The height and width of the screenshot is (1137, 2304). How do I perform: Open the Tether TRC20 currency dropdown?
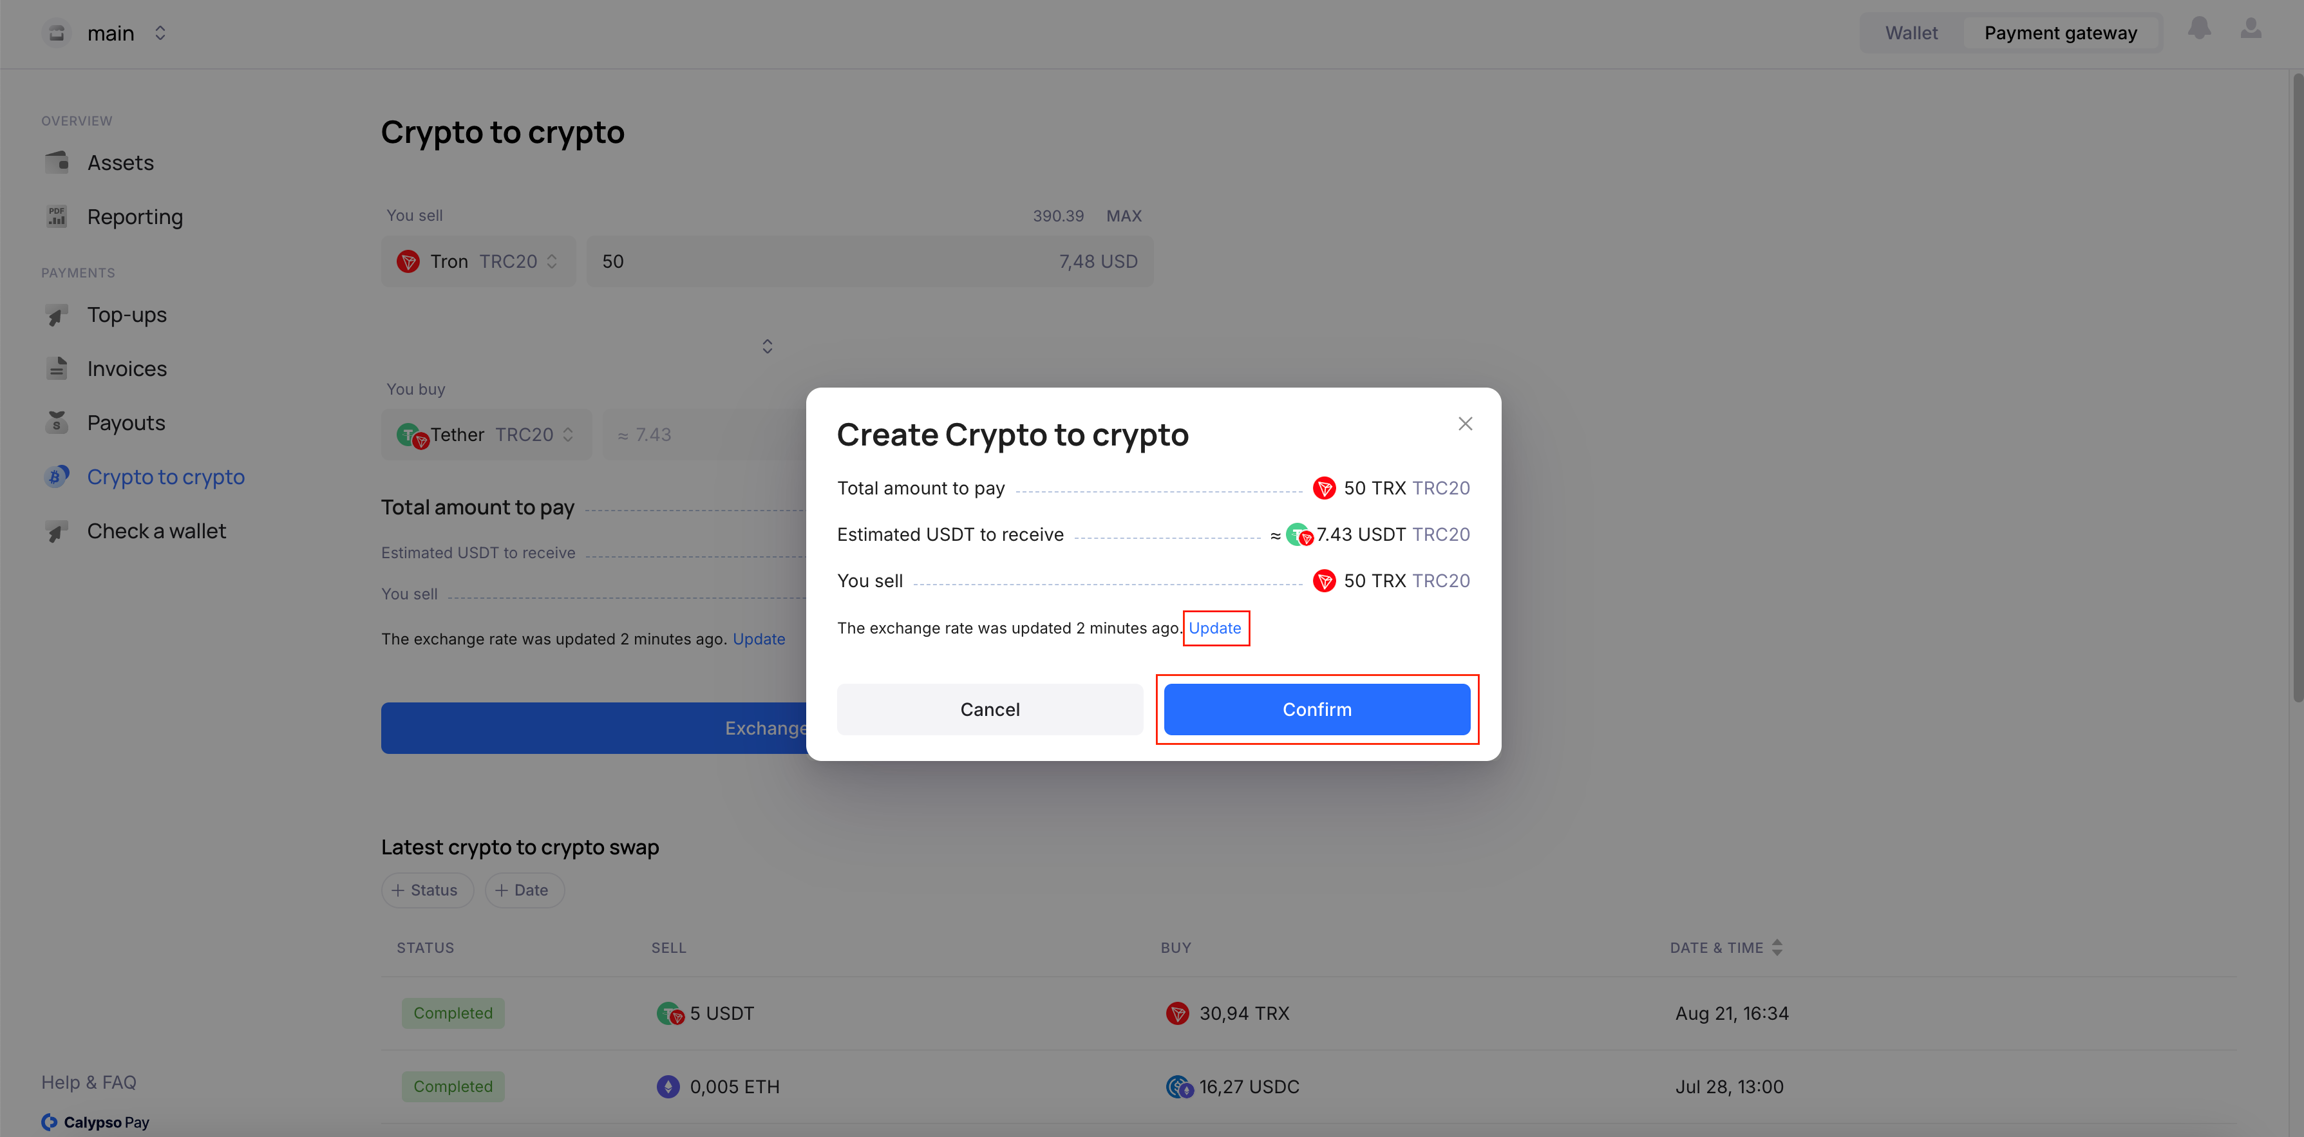486,435
